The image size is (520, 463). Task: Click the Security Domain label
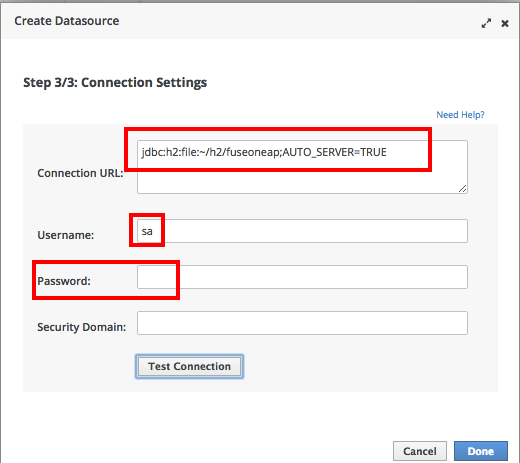pos(82,327)
